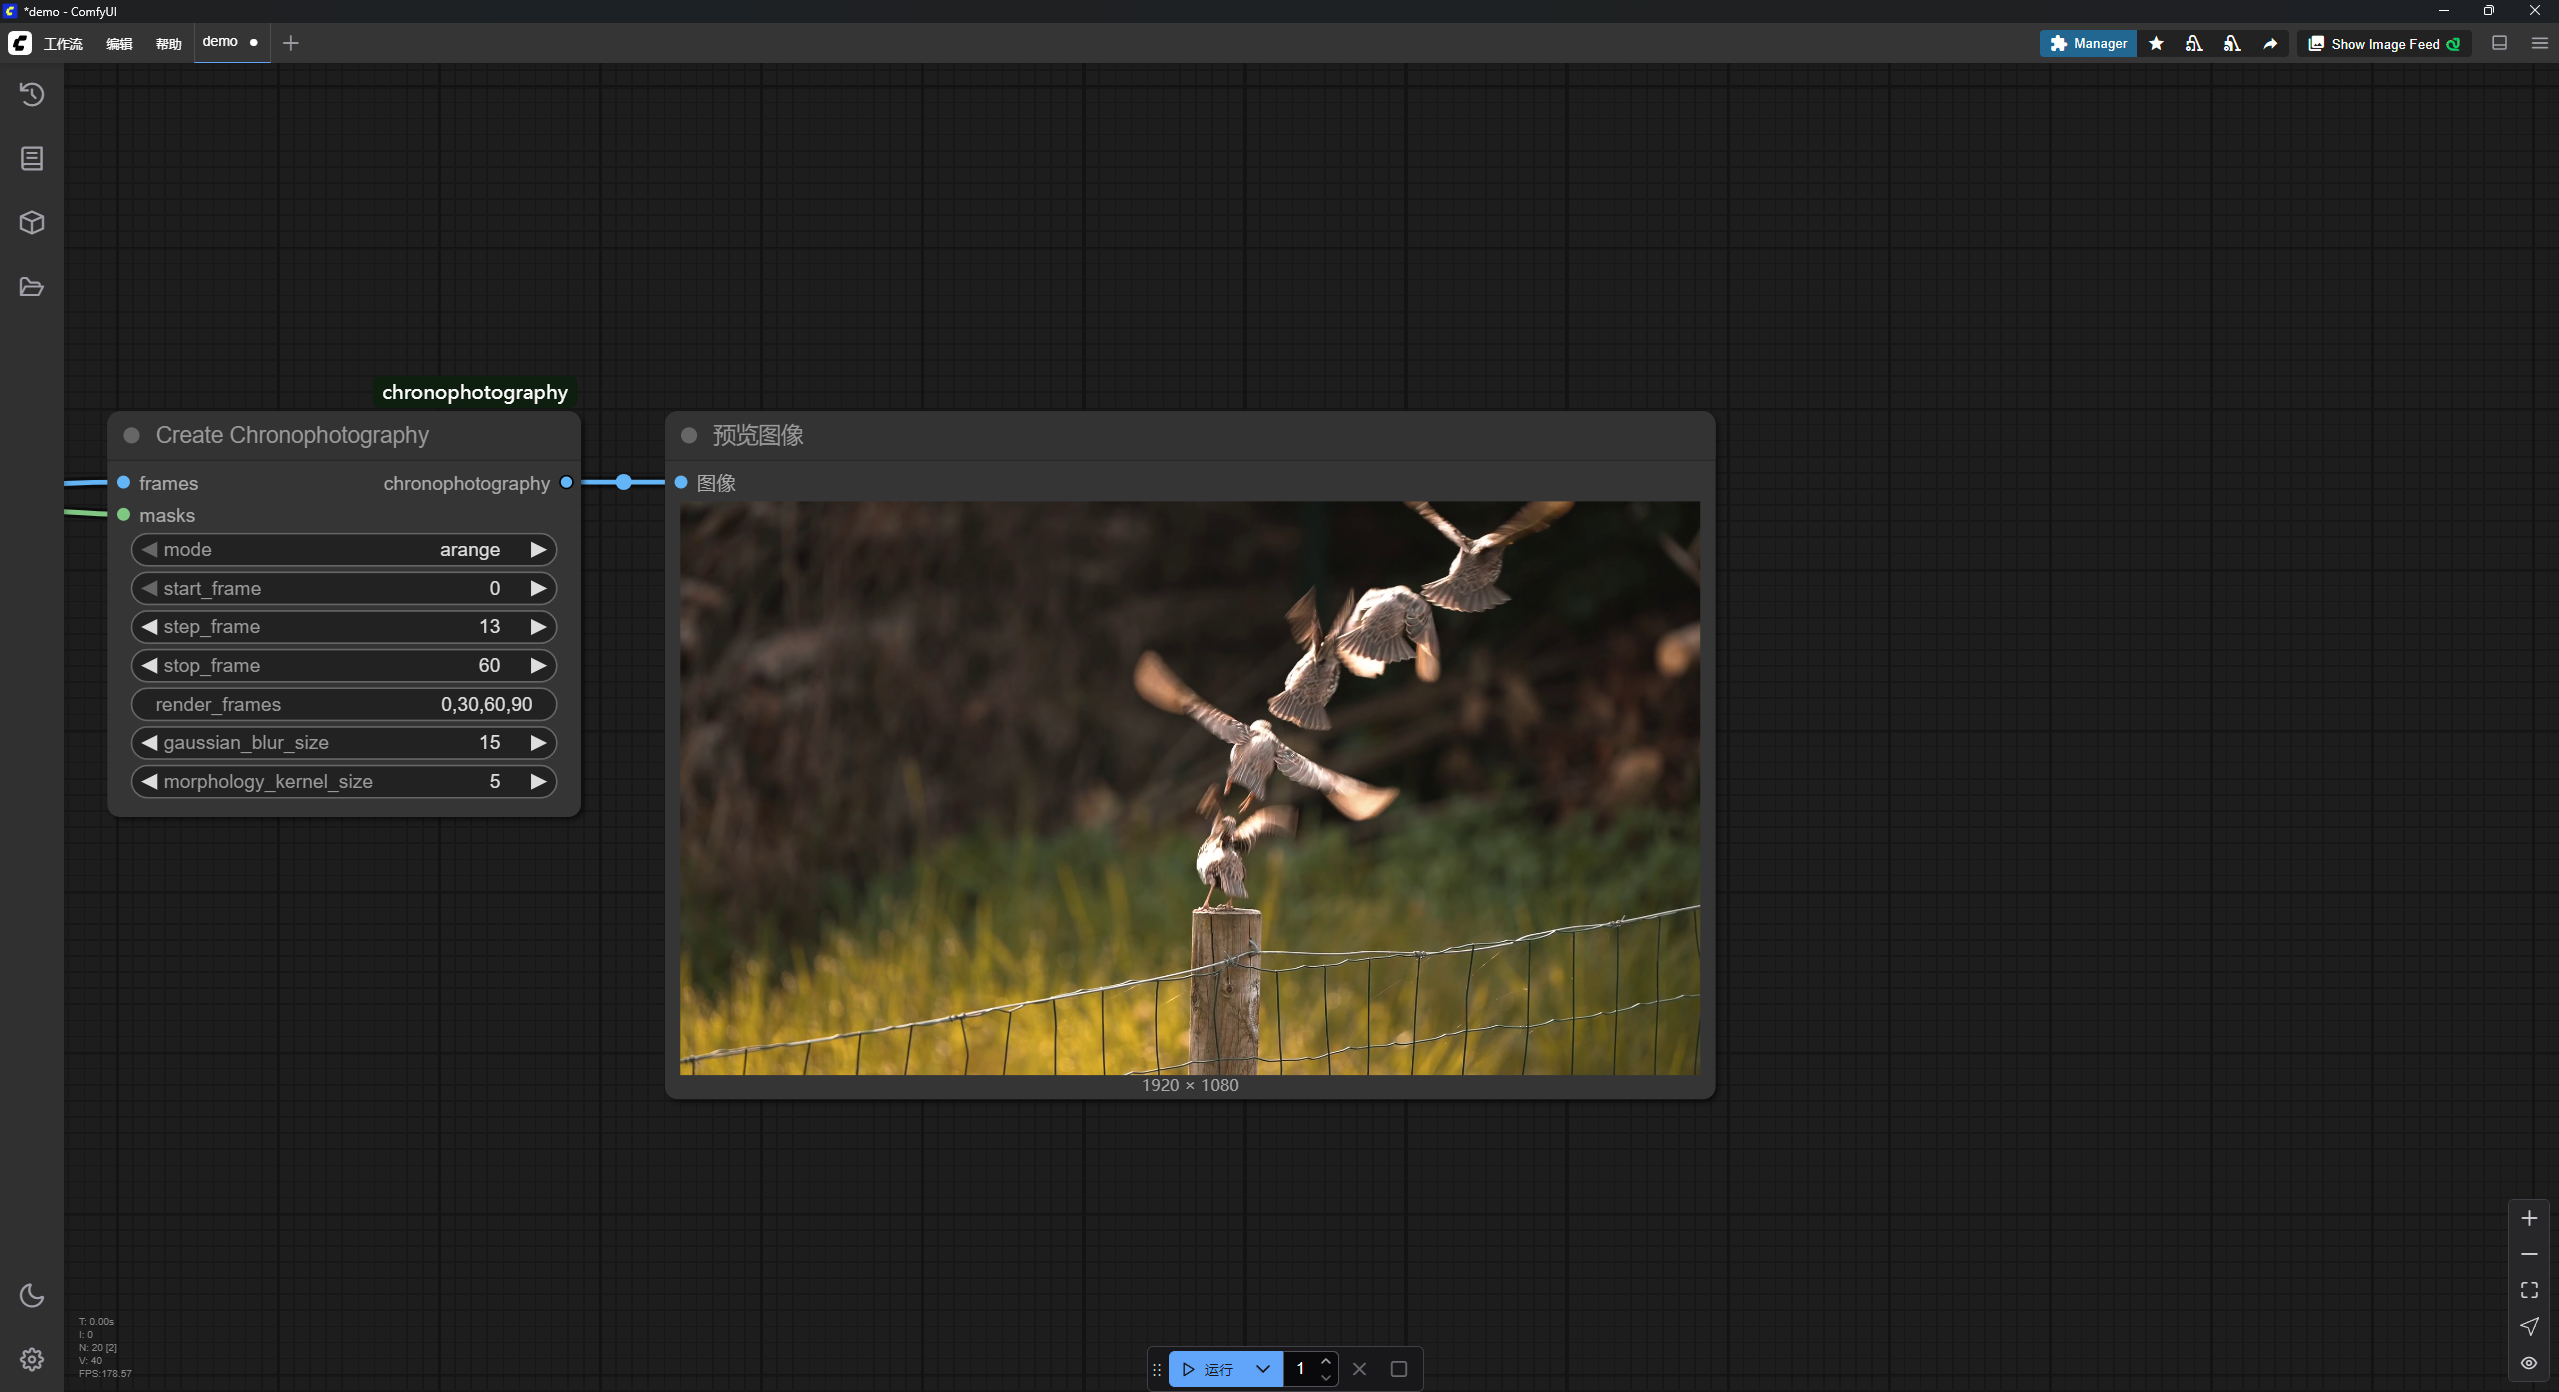
Task: Click the stop_frame value 60
Action: coord(489,665)
